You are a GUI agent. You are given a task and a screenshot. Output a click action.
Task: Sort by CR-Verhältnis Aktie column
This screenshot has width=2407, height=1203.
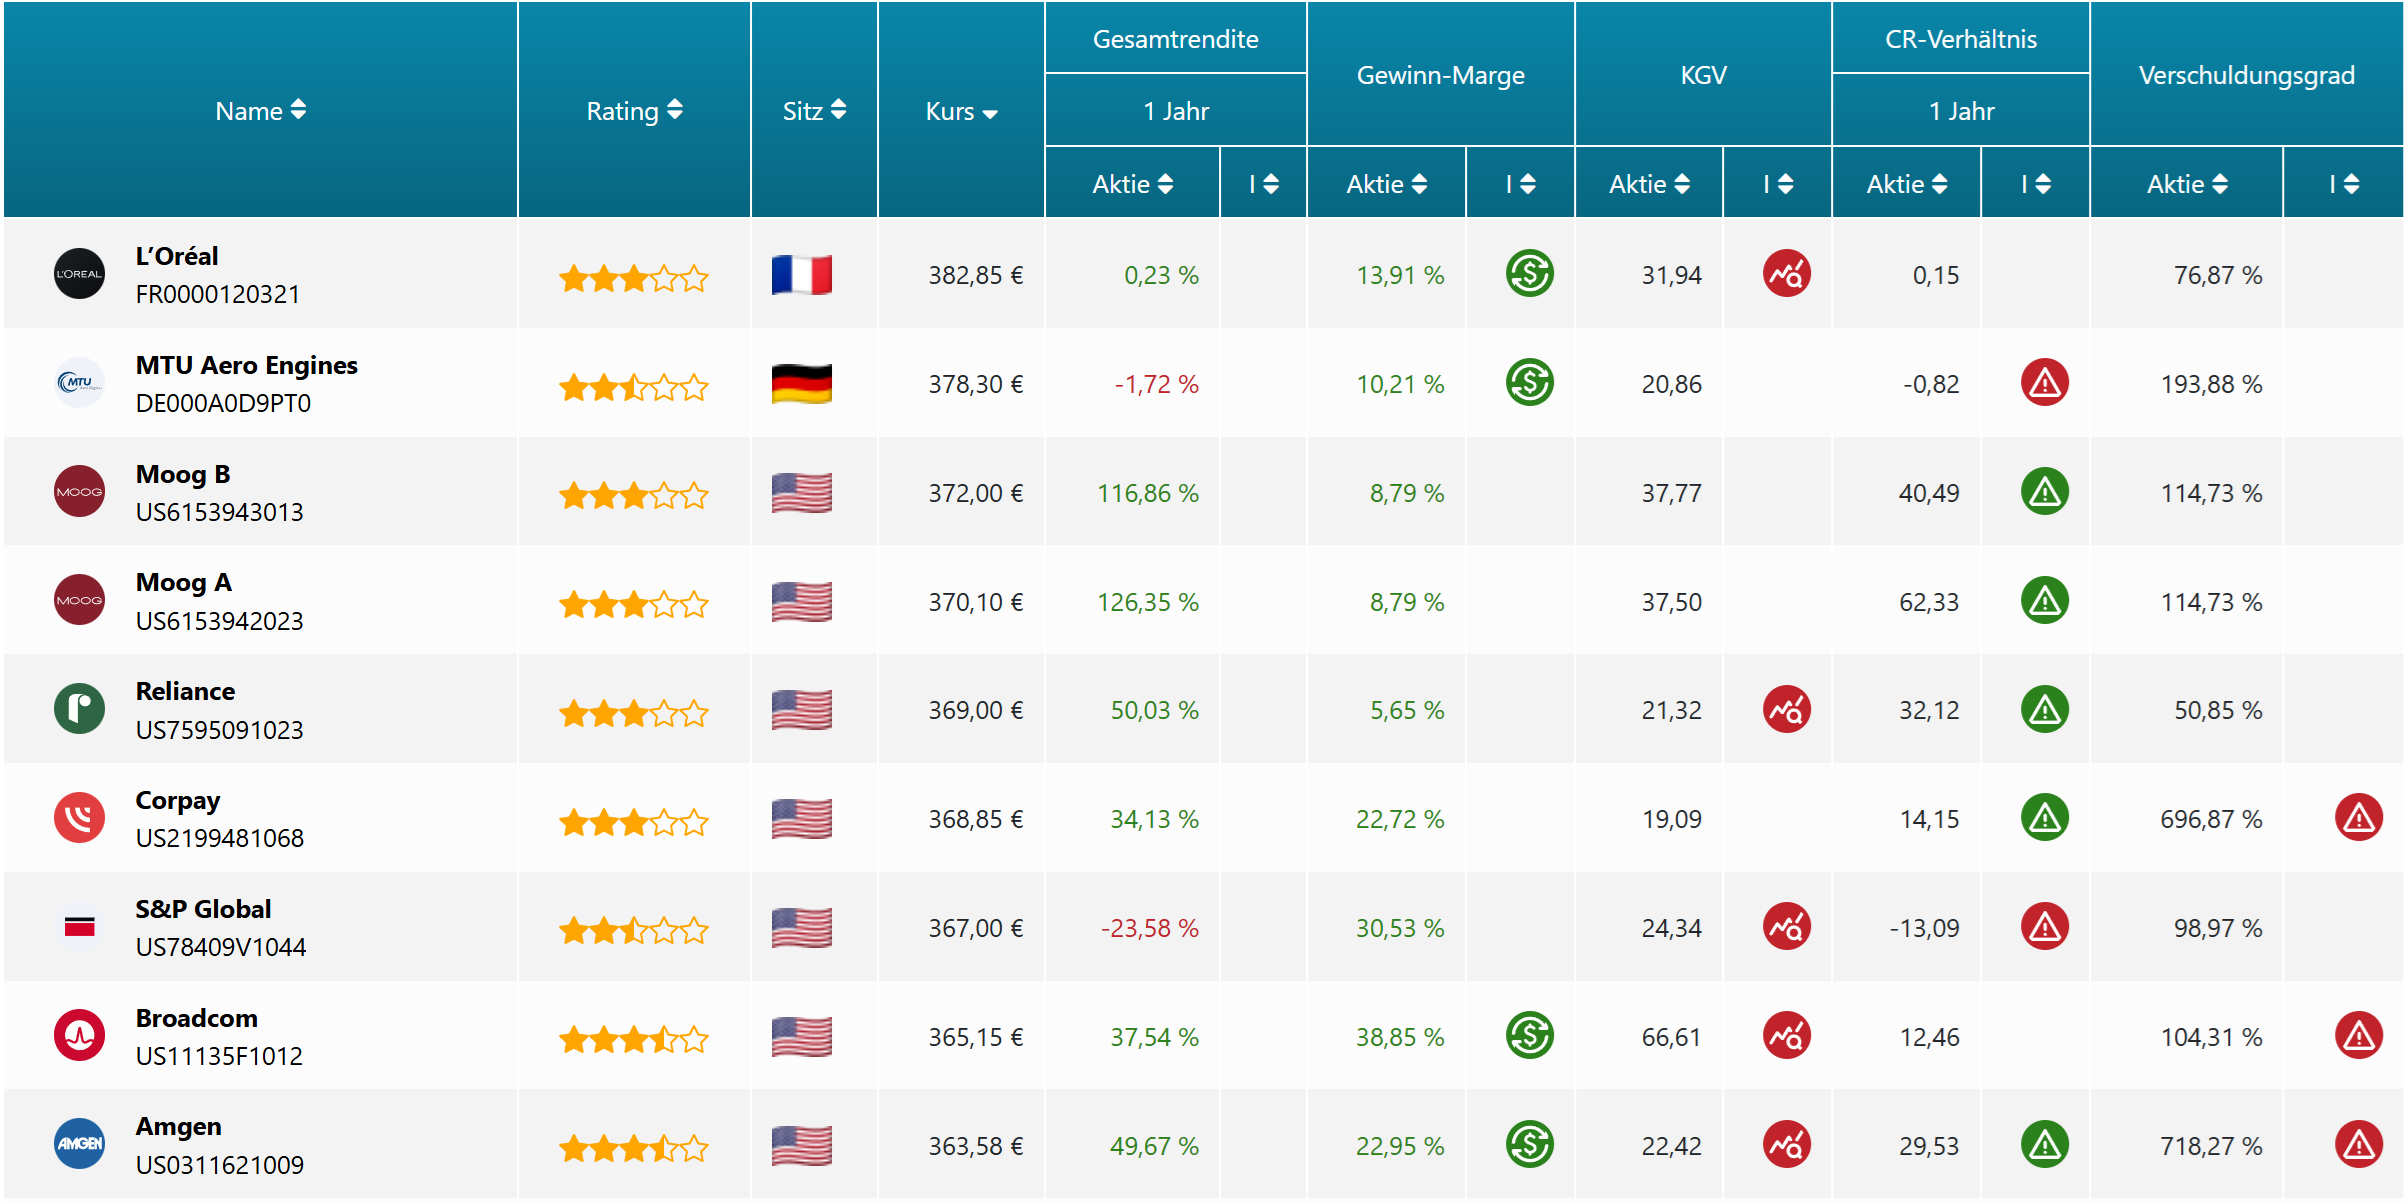(1906, 184)
